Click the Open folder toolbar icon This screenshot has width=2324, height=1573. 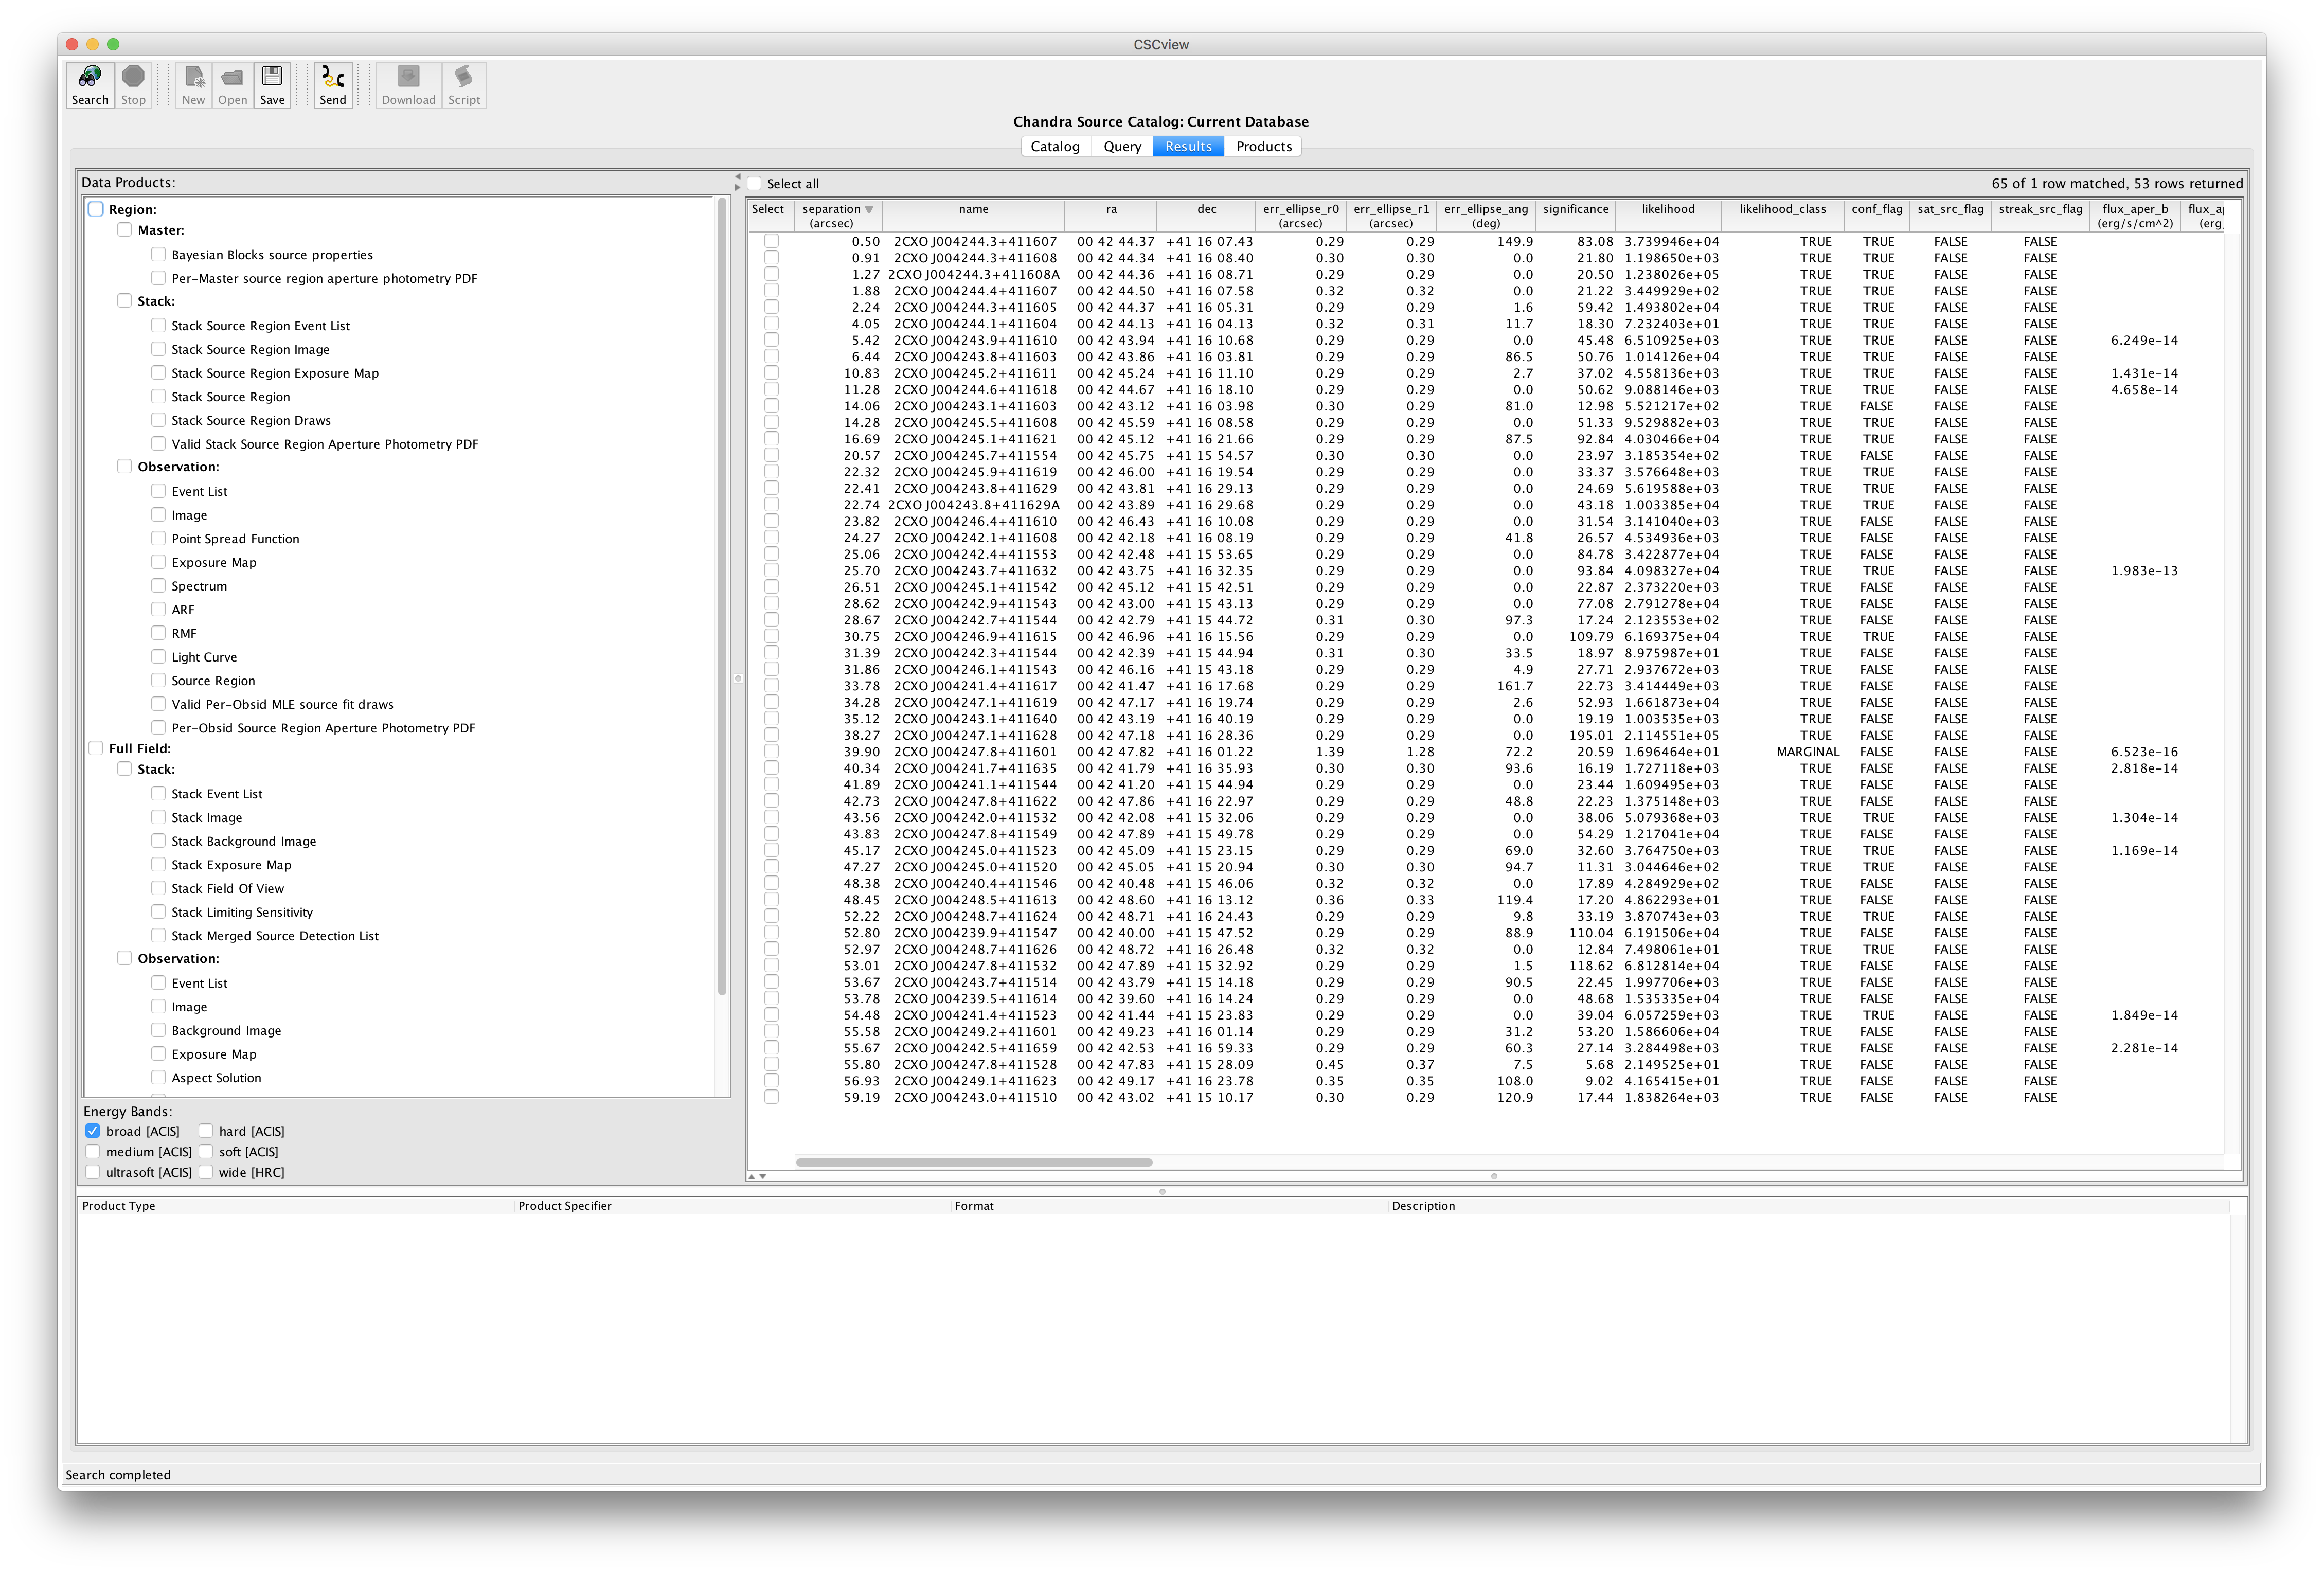pyautogui.click(x=232, y=78)
